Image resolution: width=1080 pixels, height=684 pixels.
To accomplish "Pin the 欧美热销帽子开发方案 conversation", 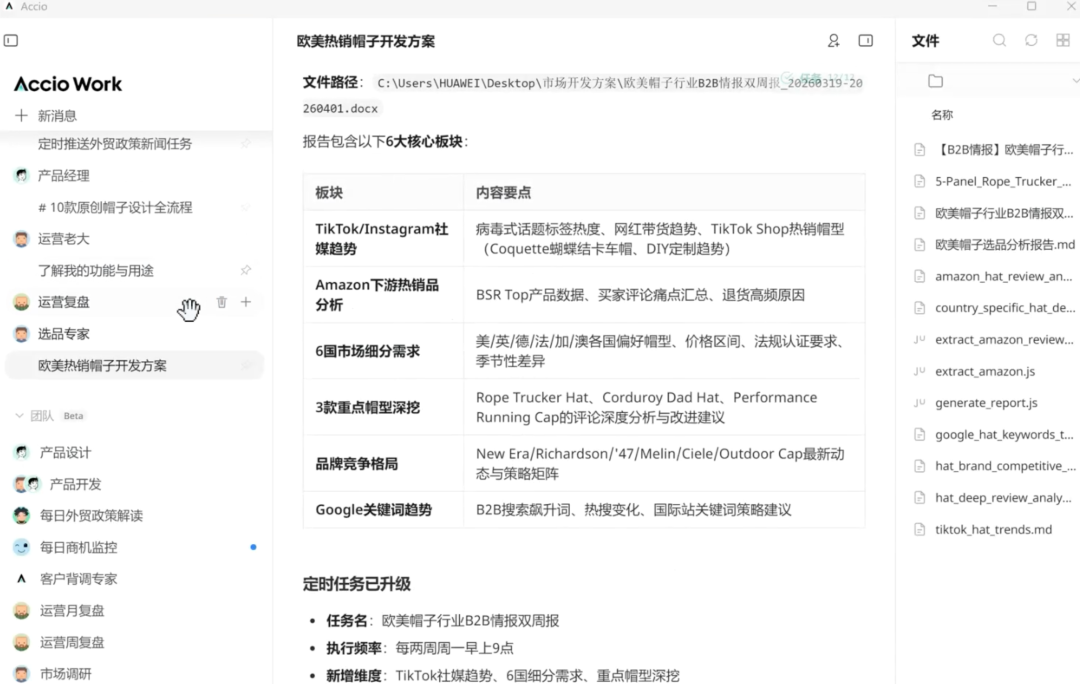I will (246, 365).
